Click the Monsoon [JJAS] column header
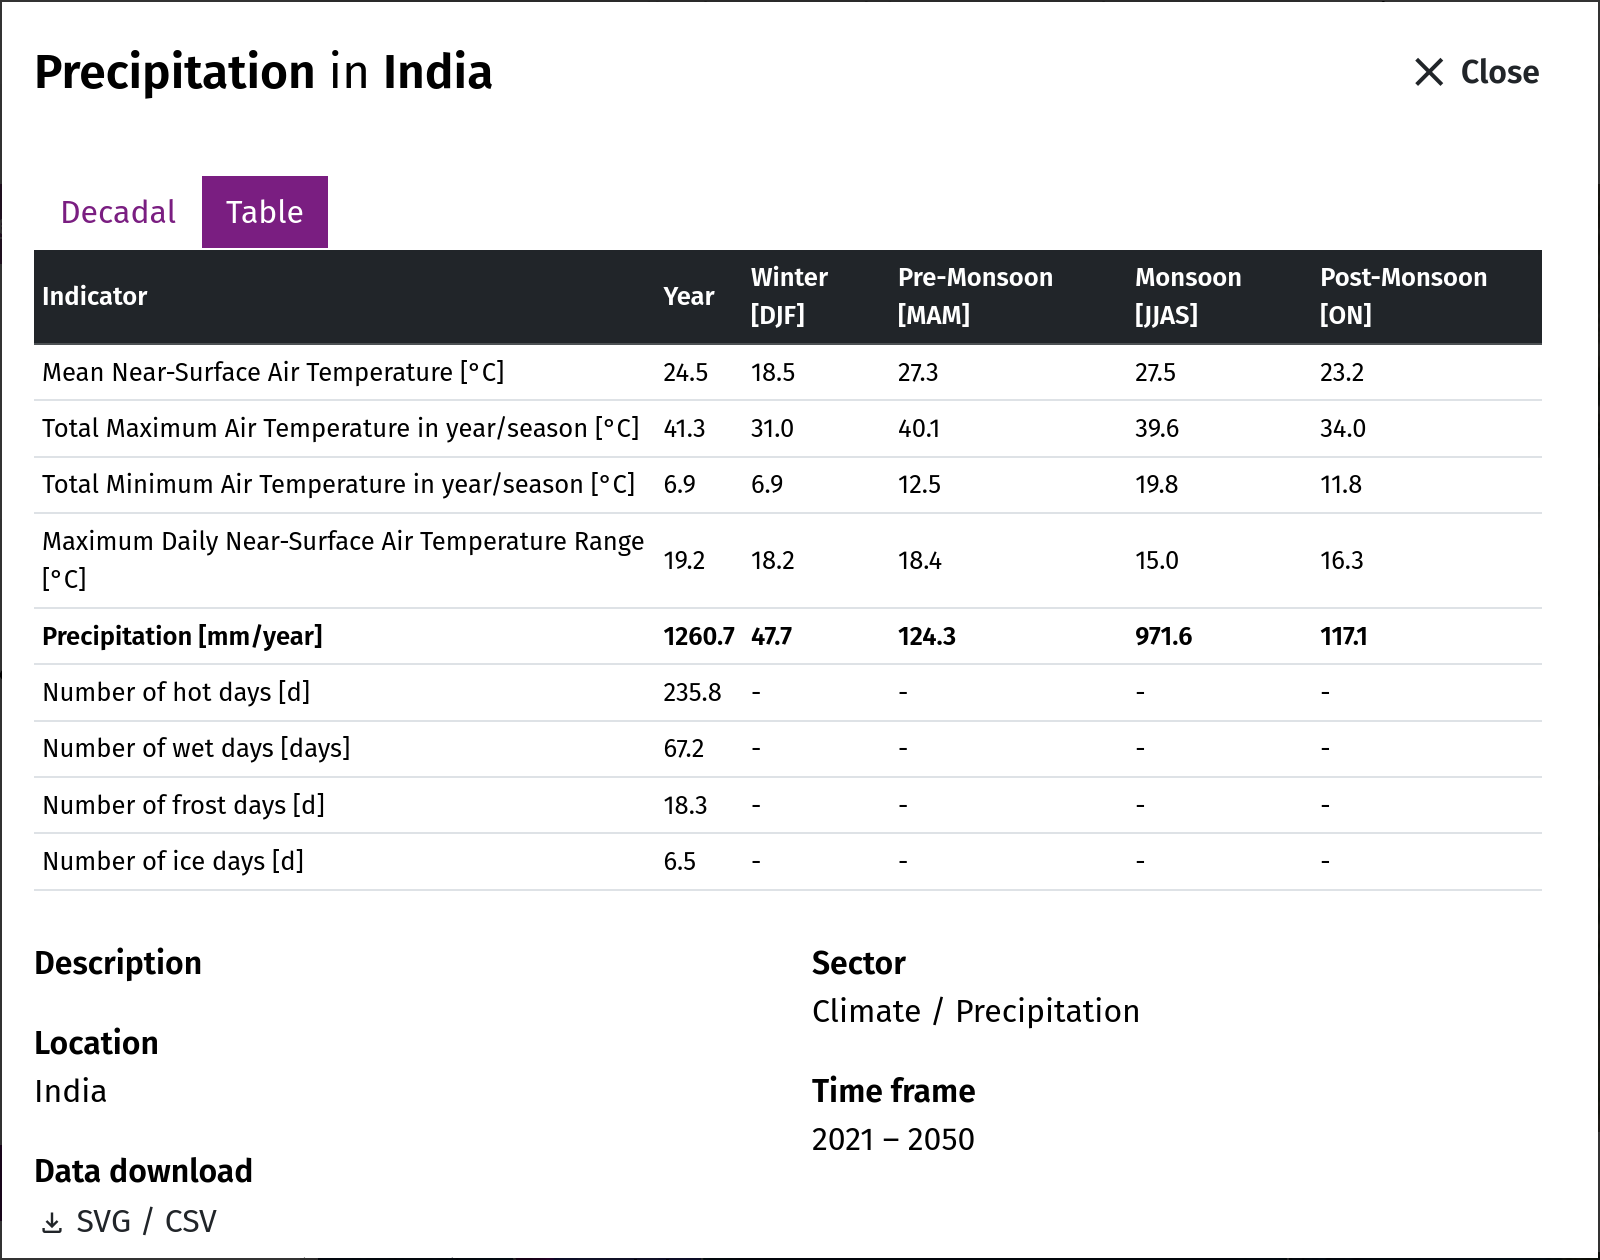This screenshot has height=1260, width=1600. click(x=1188, y=296)
